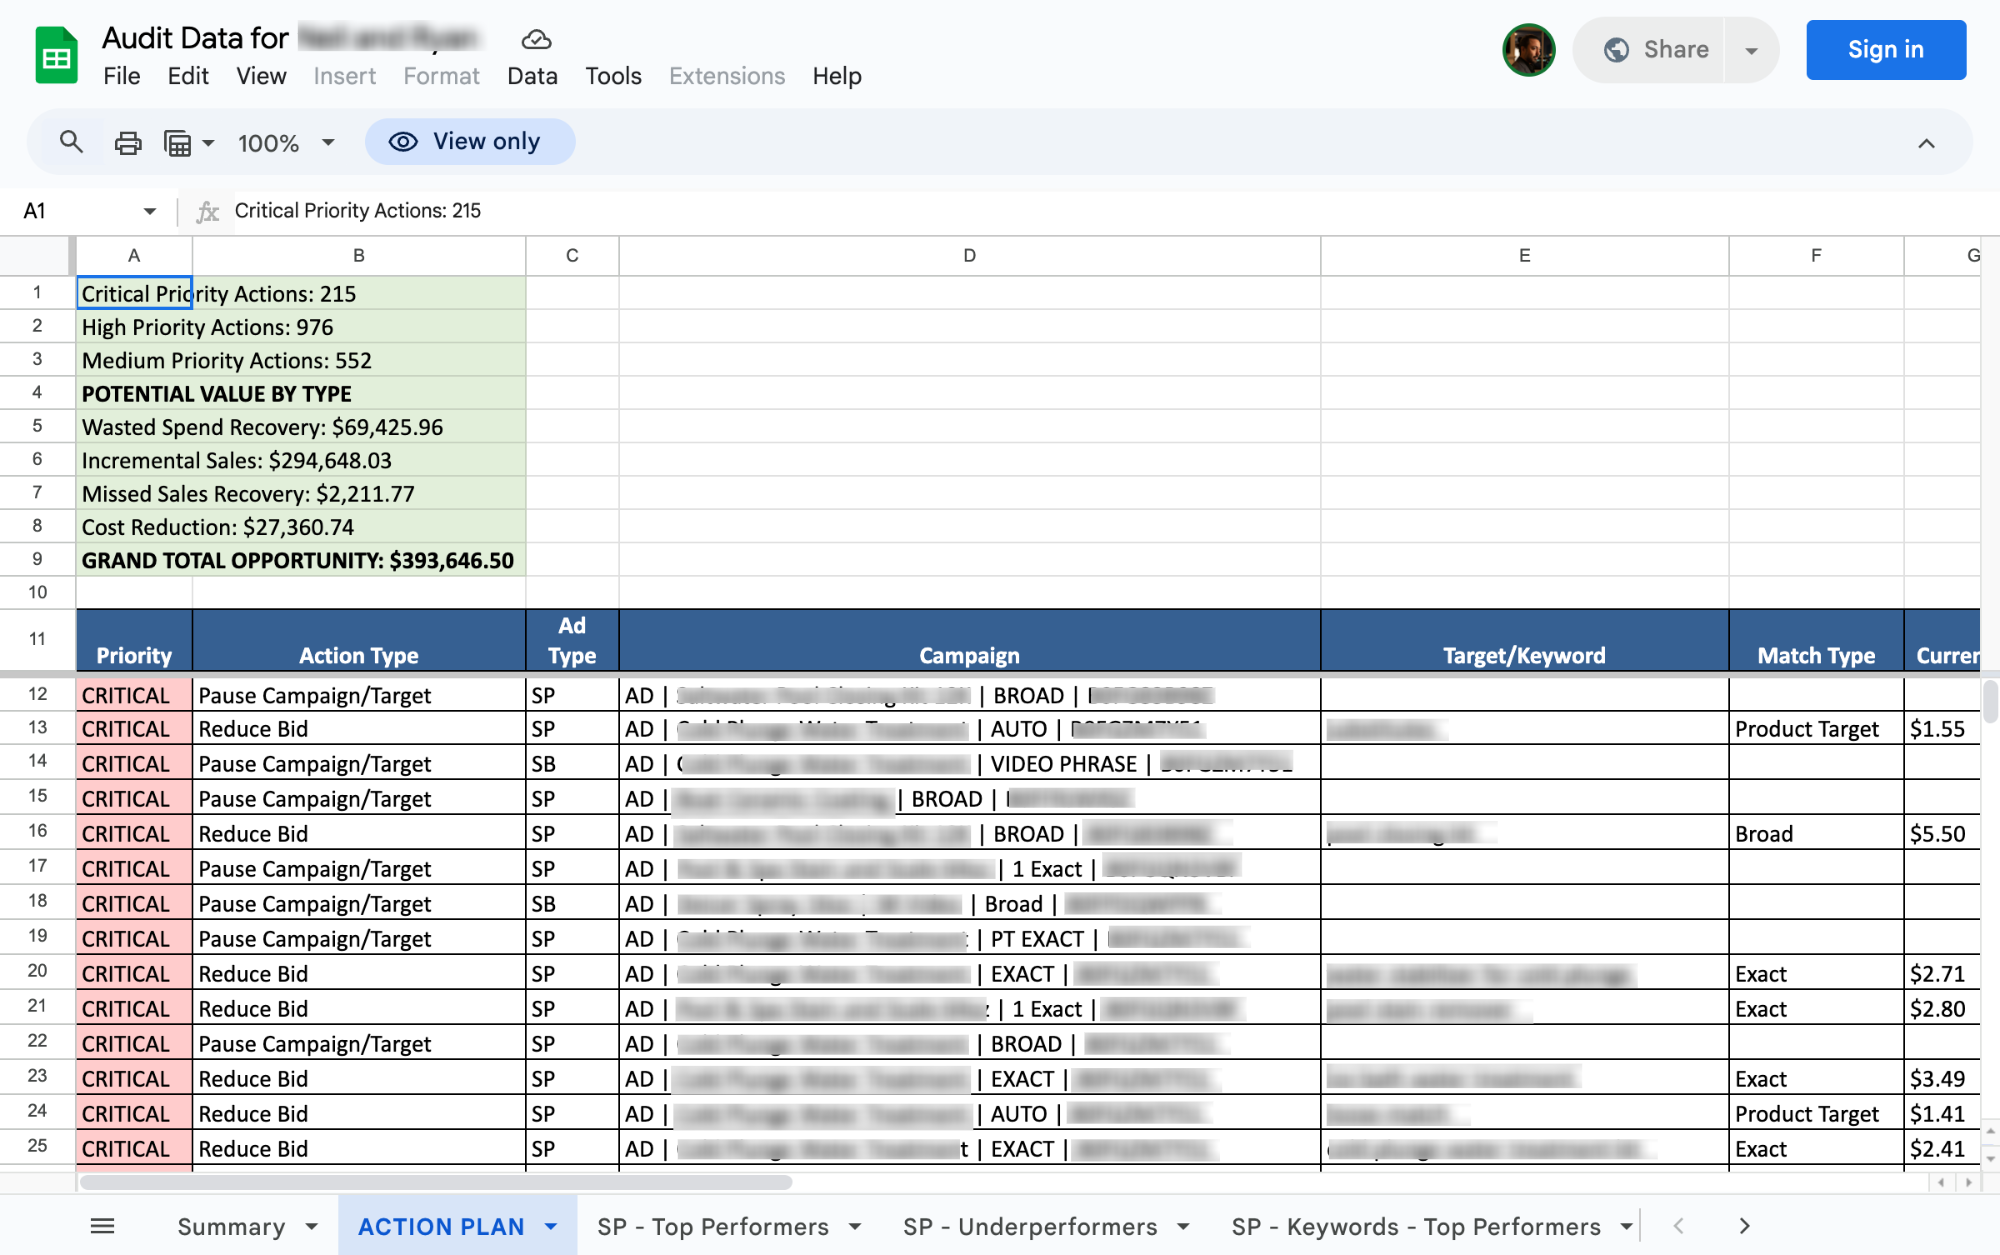
Task: Open print dialog with printer icon
Action: [127, 142]
